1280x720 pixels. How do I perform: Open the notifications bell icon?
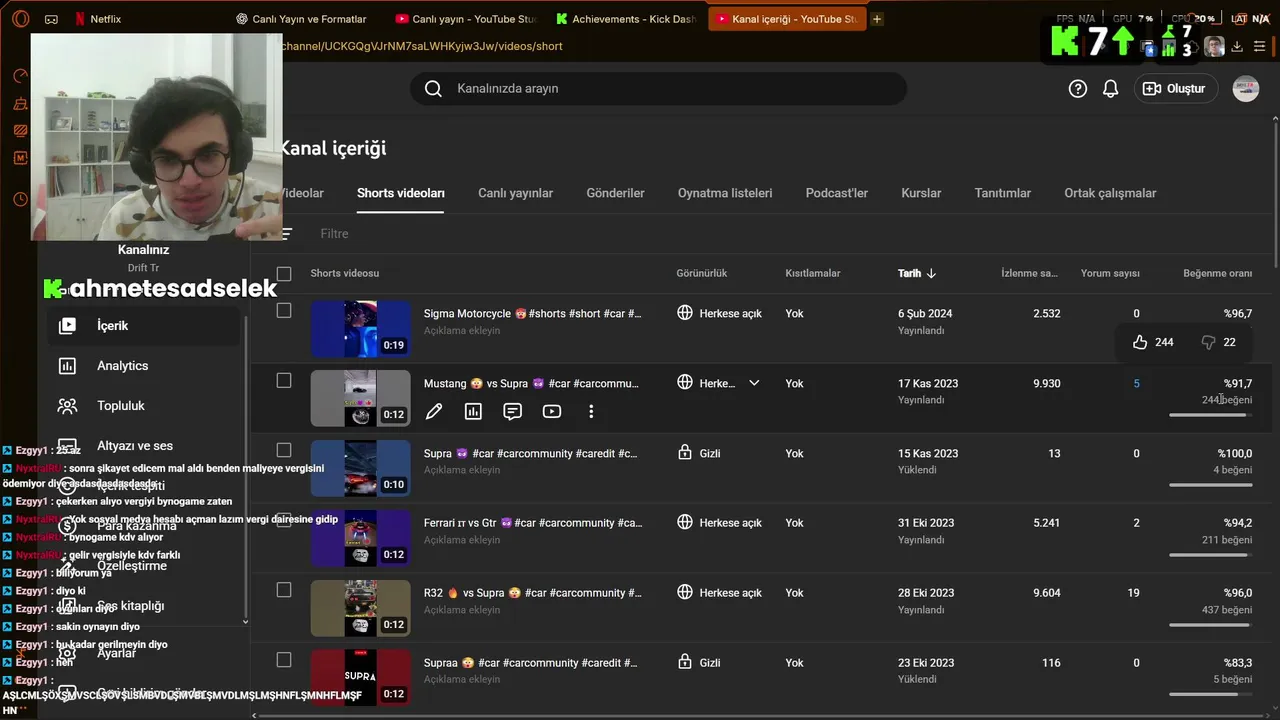pos(1110,89)
